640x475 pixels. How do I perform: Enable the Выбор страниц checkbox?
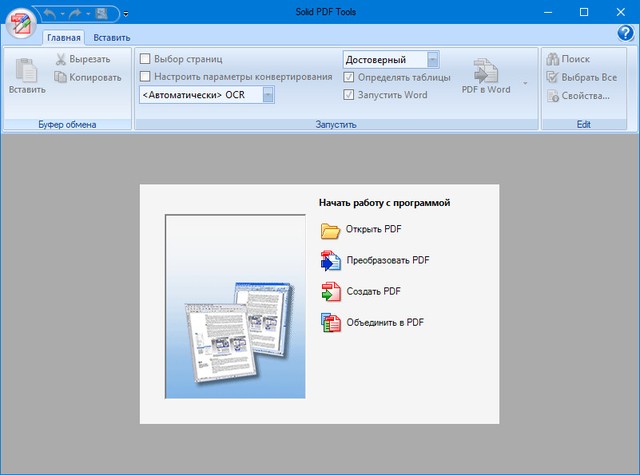point(146,59)
